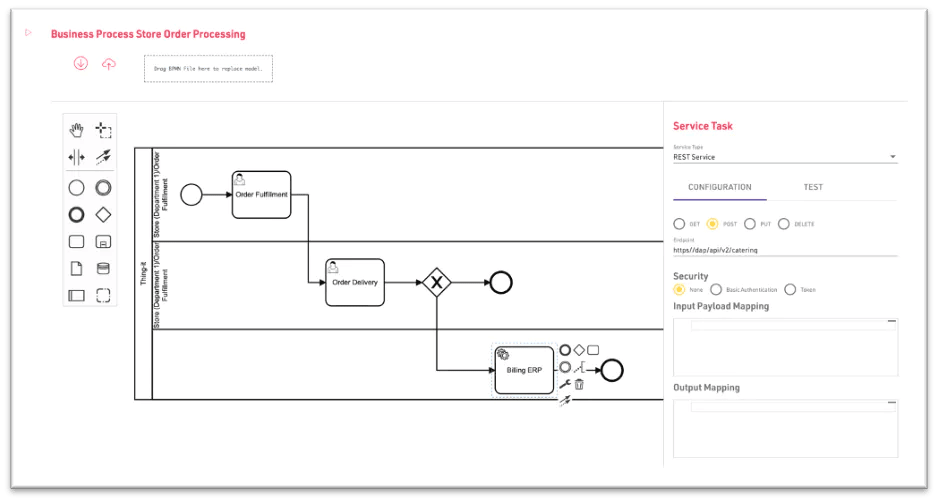Select the POST method radio button
Viewport: 938px width, 502px height.
tap(712, 224)
